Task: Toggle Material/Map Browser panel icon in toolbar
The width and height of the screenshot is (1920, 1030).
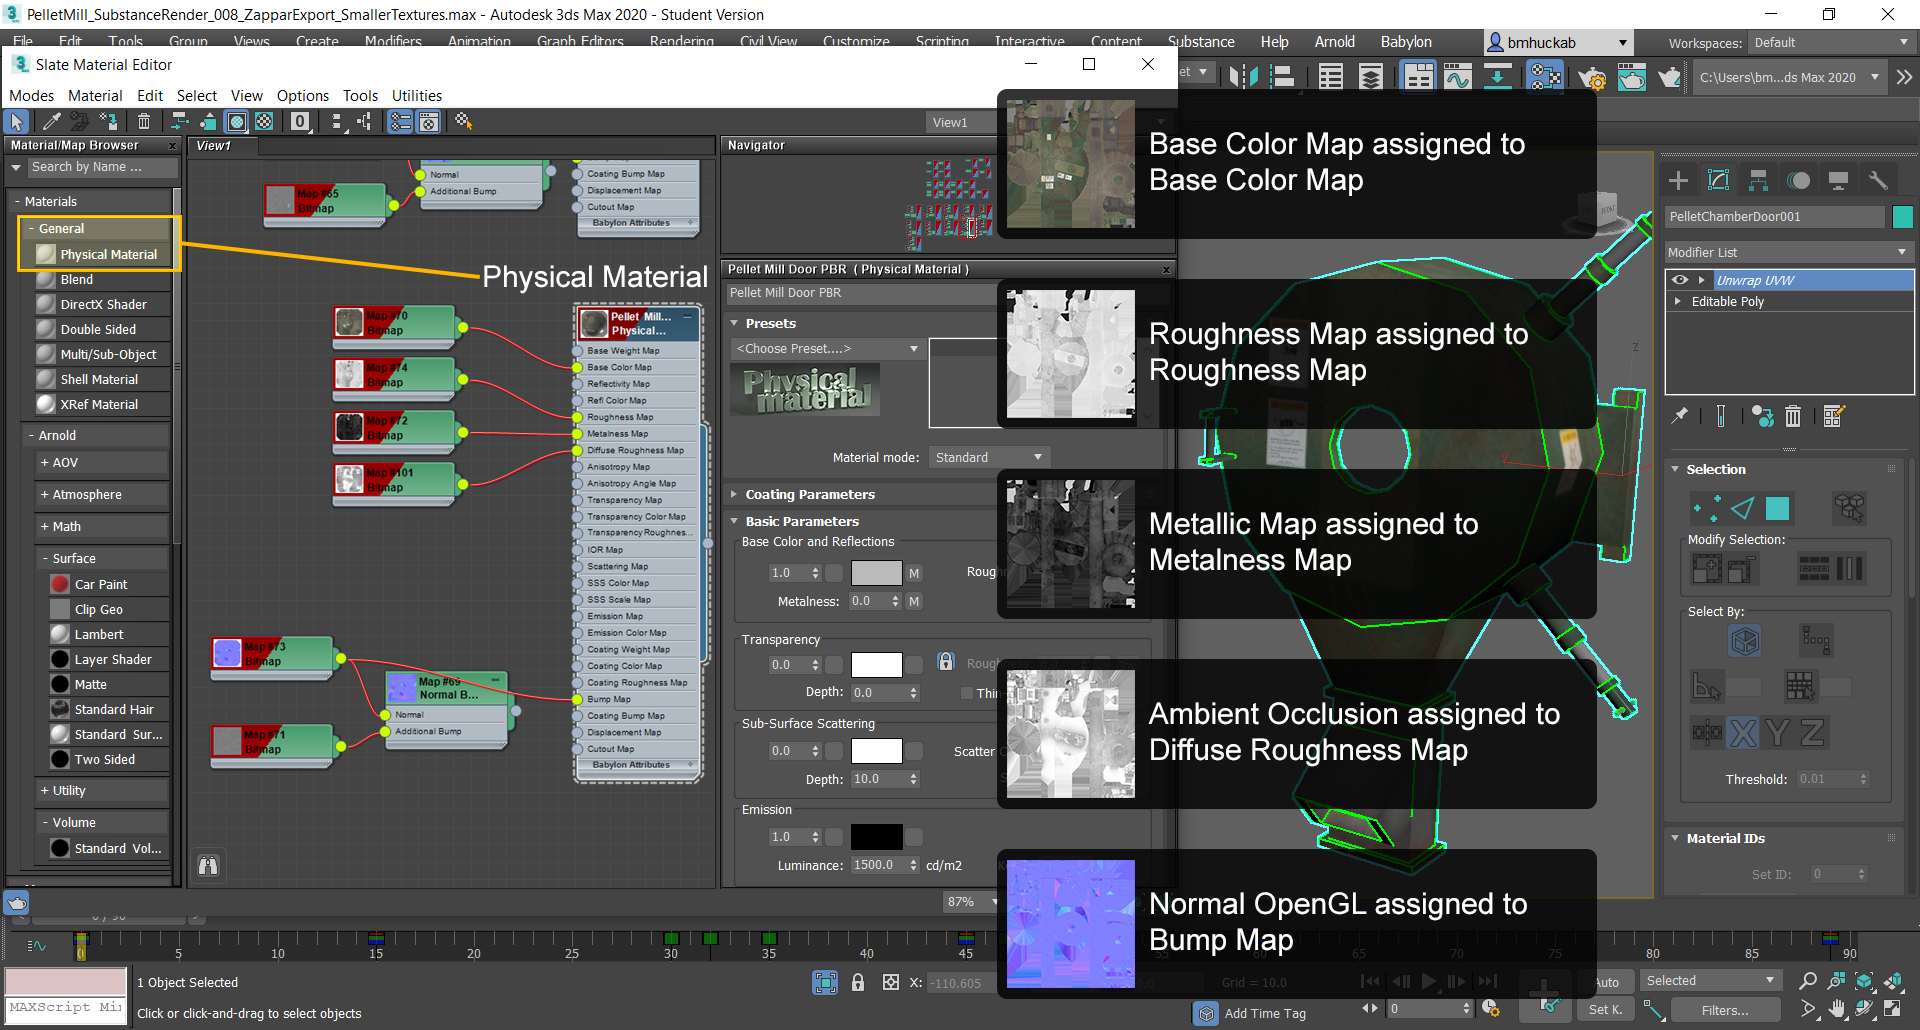Action: pos(400,121)
